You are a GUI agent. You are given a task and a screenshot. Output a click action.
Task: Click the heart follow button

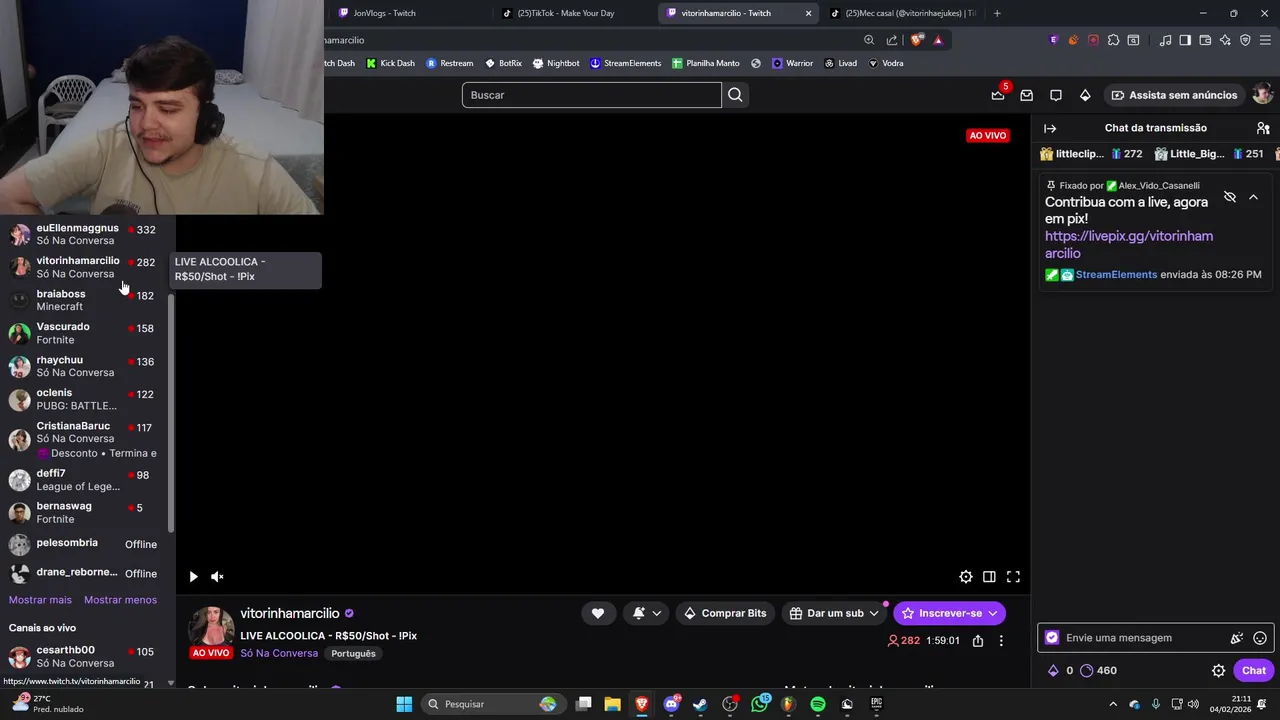598,613
